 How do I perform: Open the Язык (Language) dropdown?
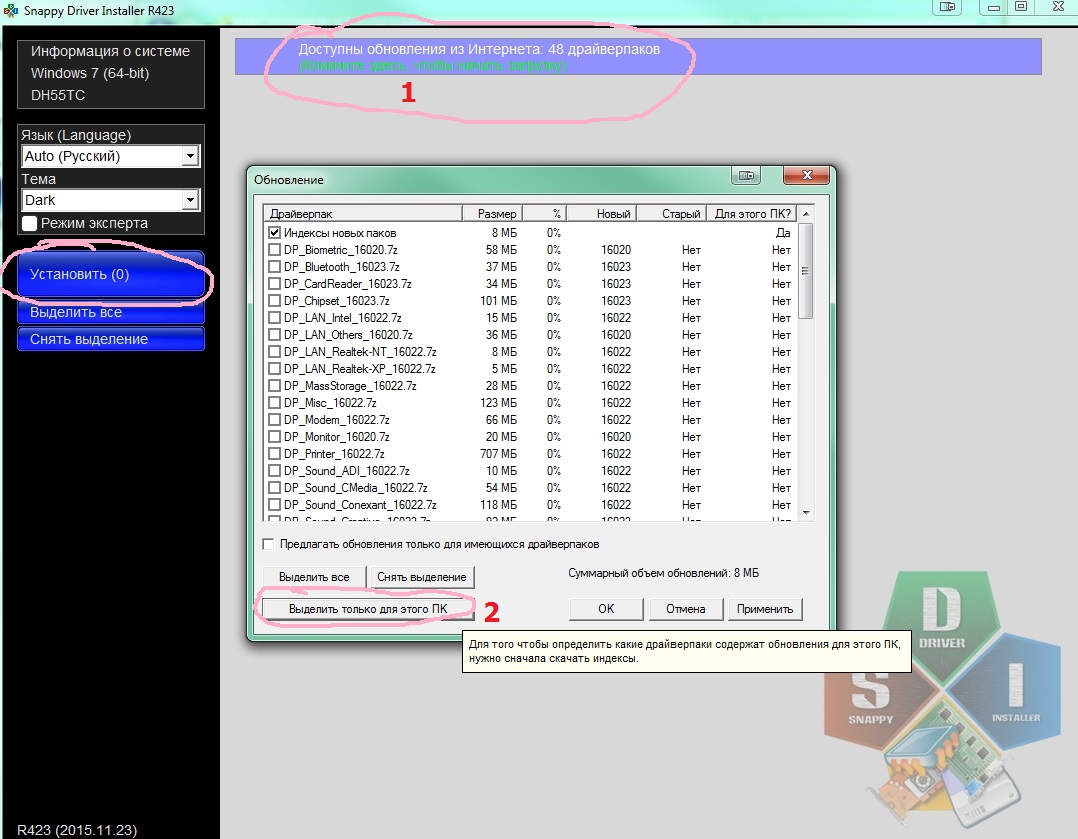190,157
